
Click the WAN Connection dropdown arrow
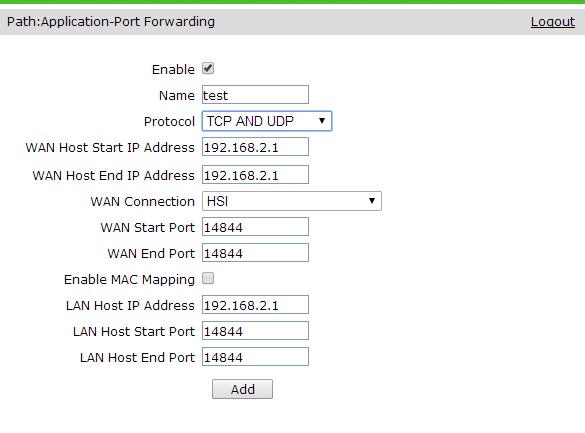372,201
